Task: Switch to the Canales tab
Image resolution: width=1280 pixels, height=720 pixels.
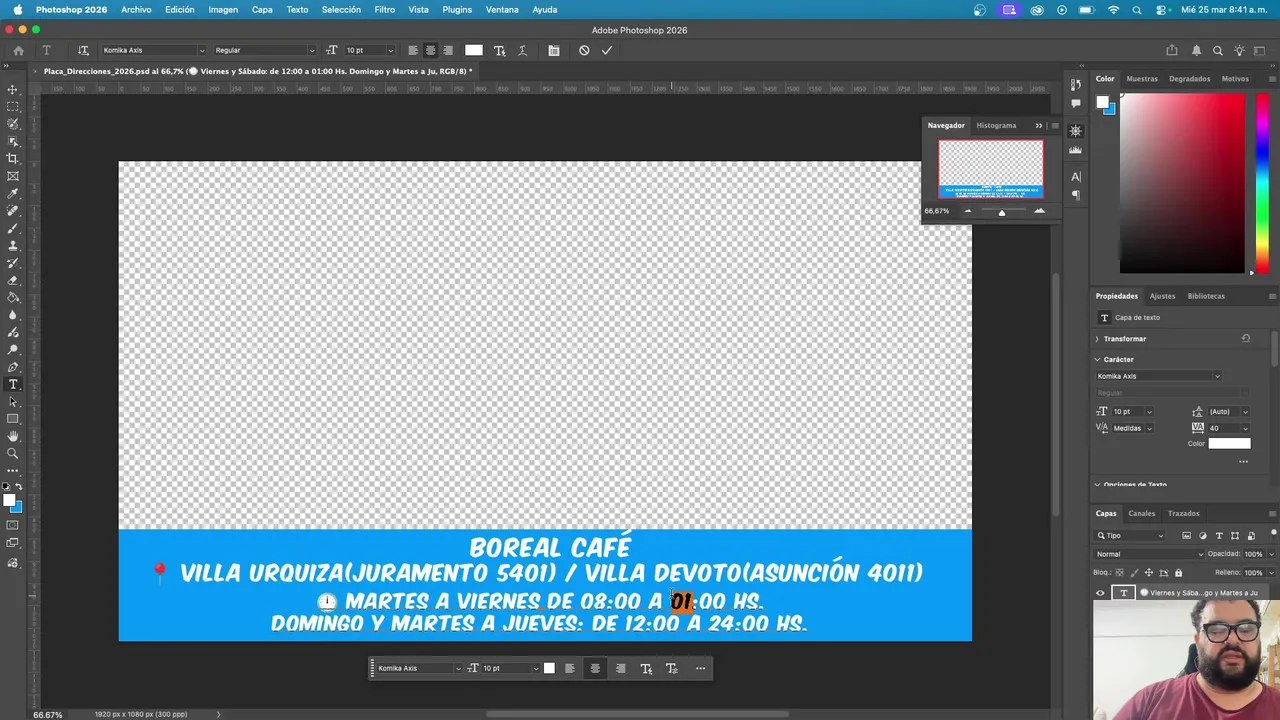Action: [1141, 513]
